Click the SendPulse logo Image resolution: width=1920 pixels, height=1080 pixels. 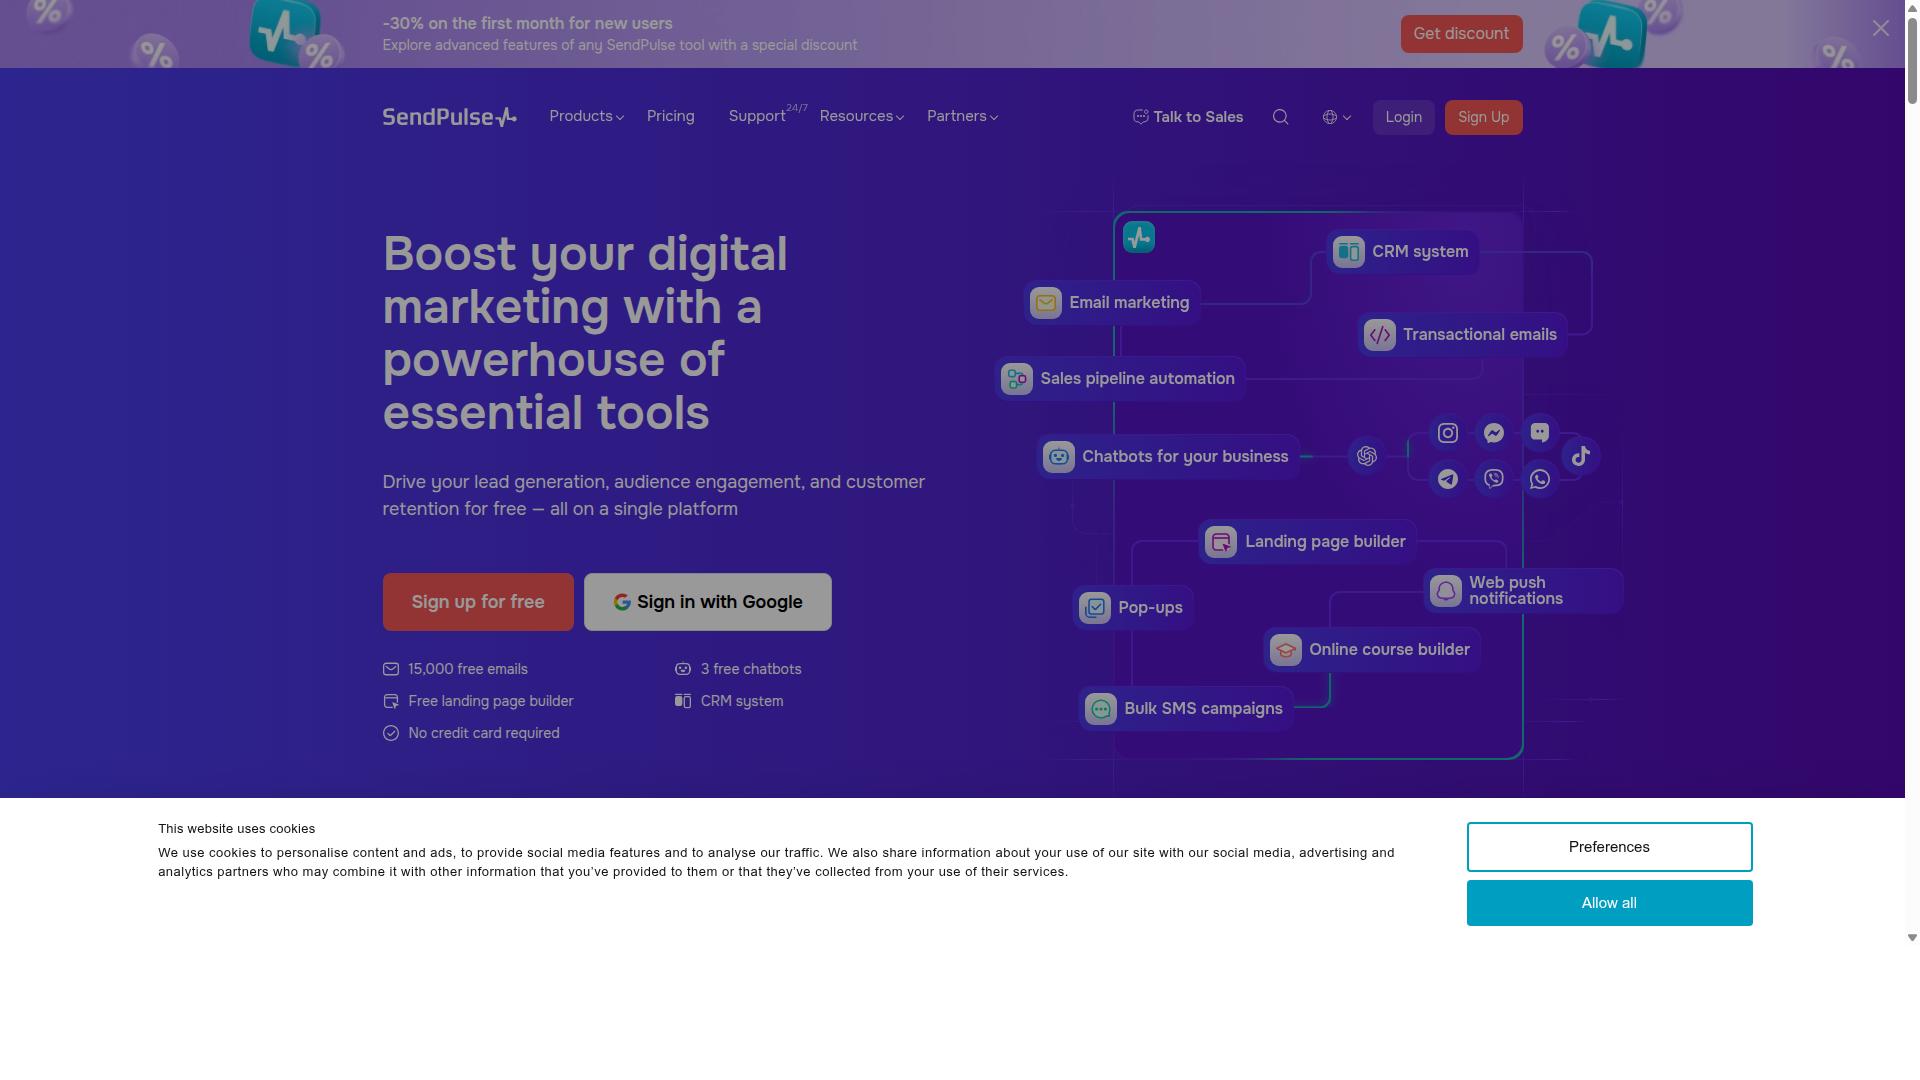pyautogui.click(x=449, y=117)
